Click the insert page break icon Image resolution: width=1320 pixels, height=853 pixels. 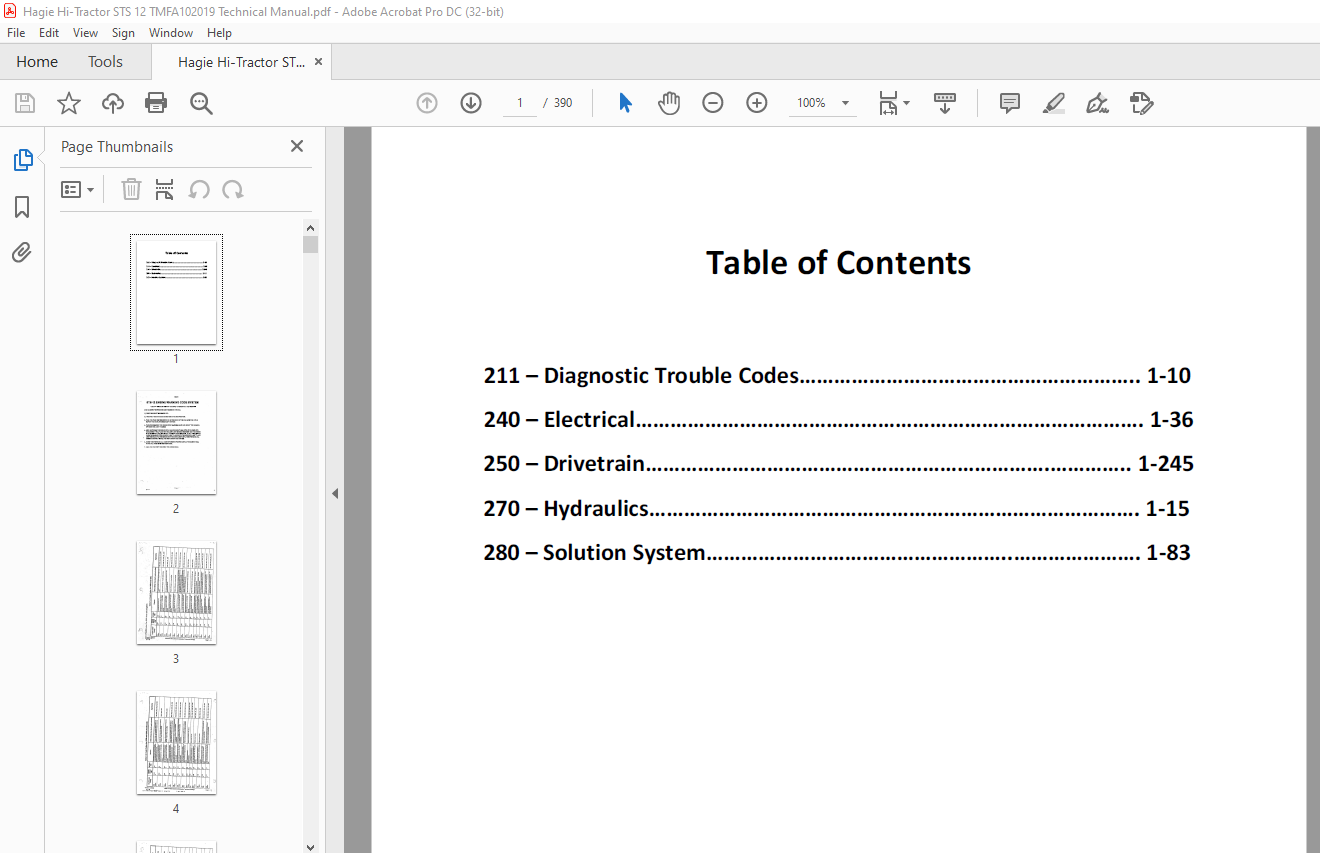pyautogui.click(x=165, y=189)
